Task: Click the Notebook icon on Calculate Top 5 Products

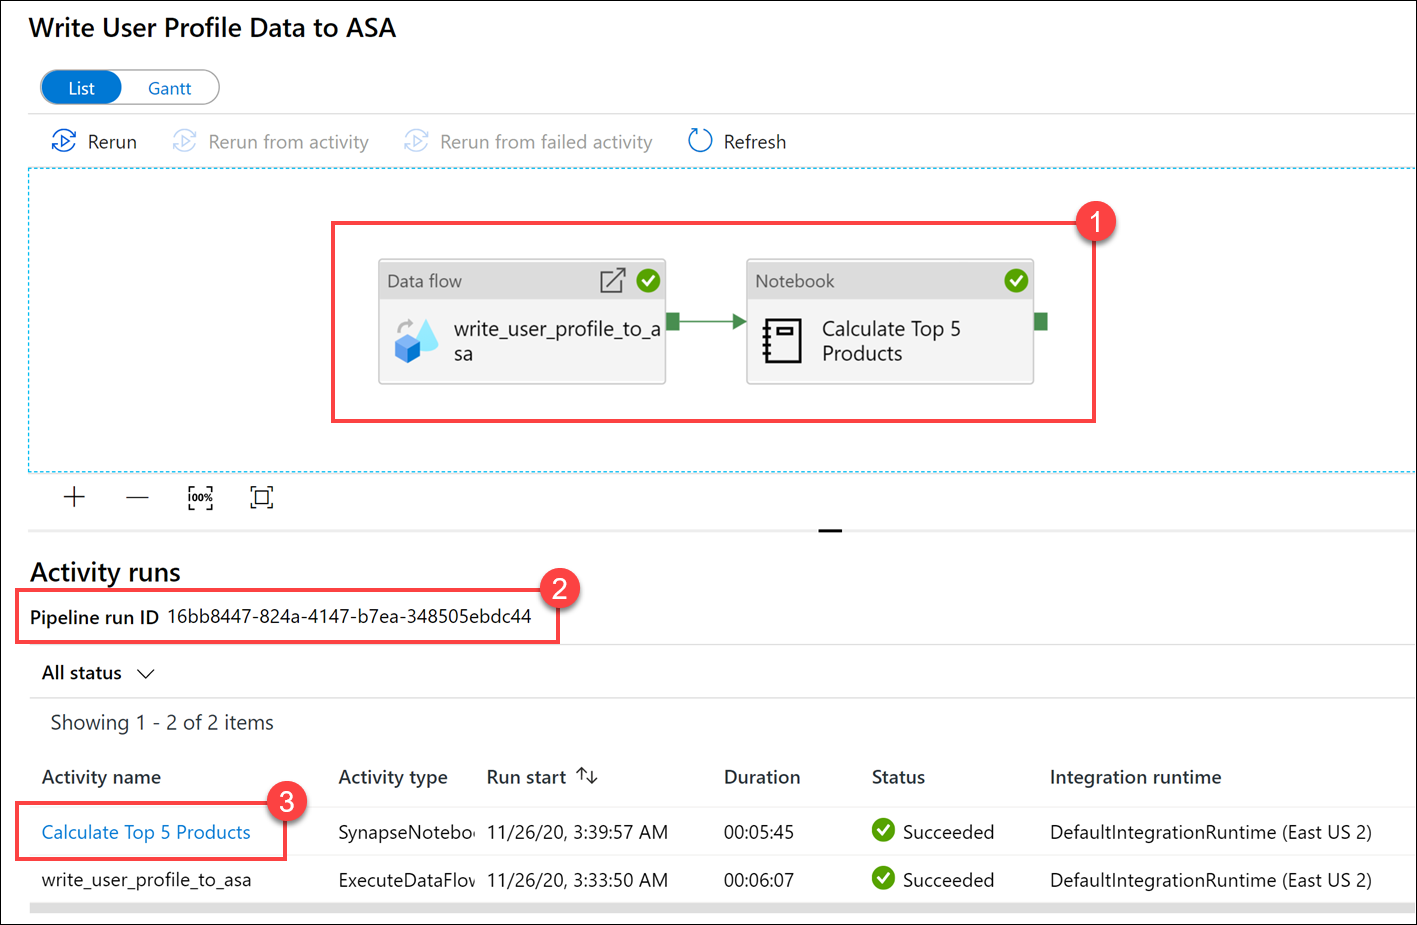Action: [783, 340]
